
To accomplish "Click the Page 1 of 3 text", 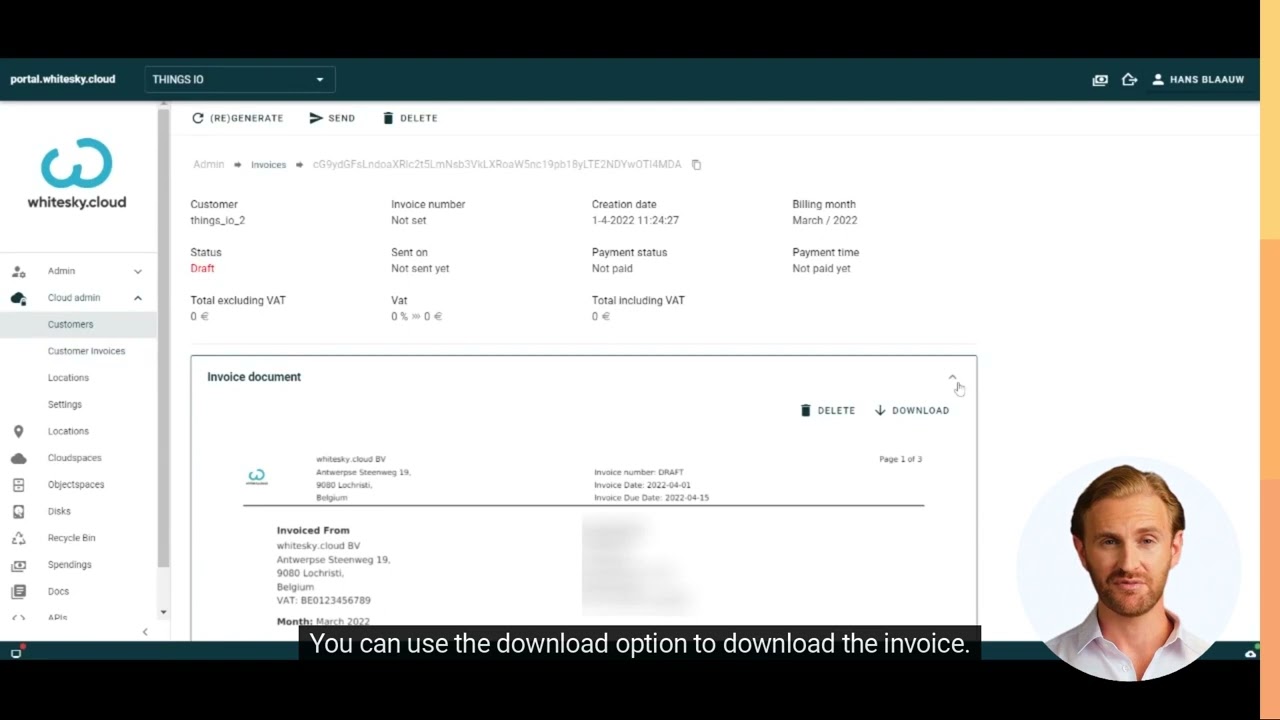I will coord(900,459).
